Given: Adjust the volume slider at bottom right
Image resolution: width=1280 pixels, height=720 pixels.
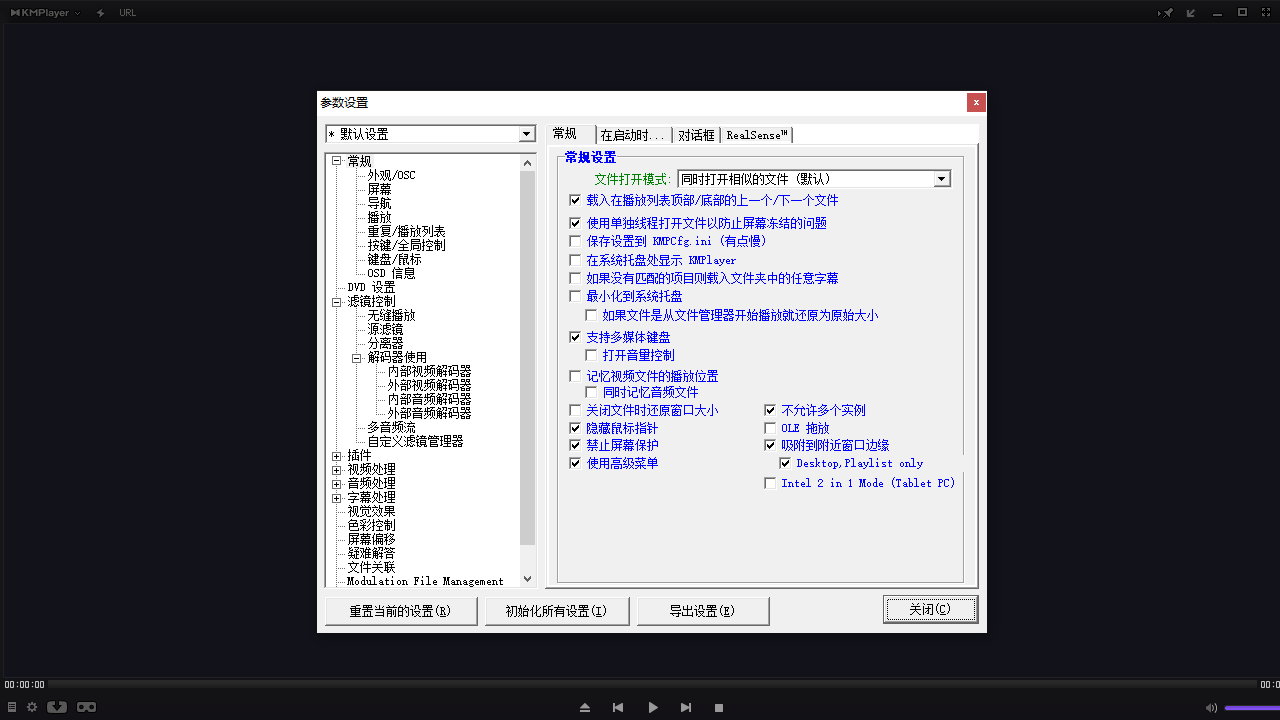Looking at the screenshot, I should click(1250, 707).
